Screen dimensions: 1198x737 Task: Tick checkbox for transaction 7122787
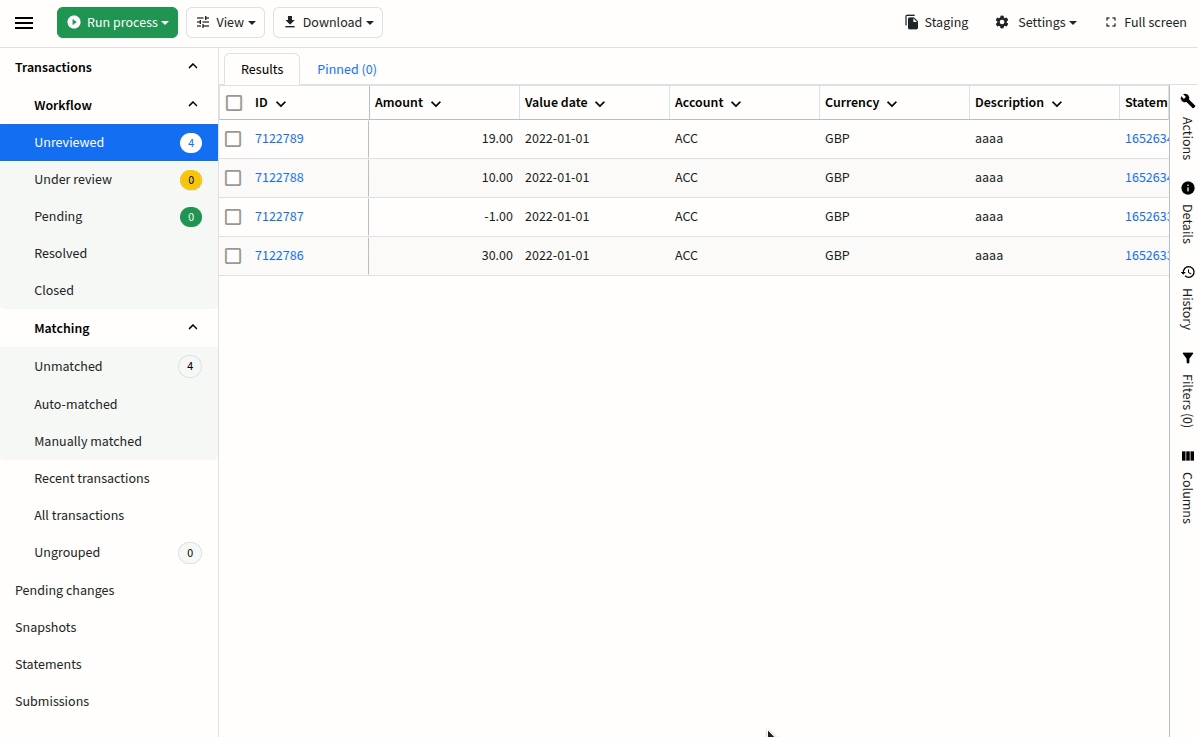coord(233,217)
